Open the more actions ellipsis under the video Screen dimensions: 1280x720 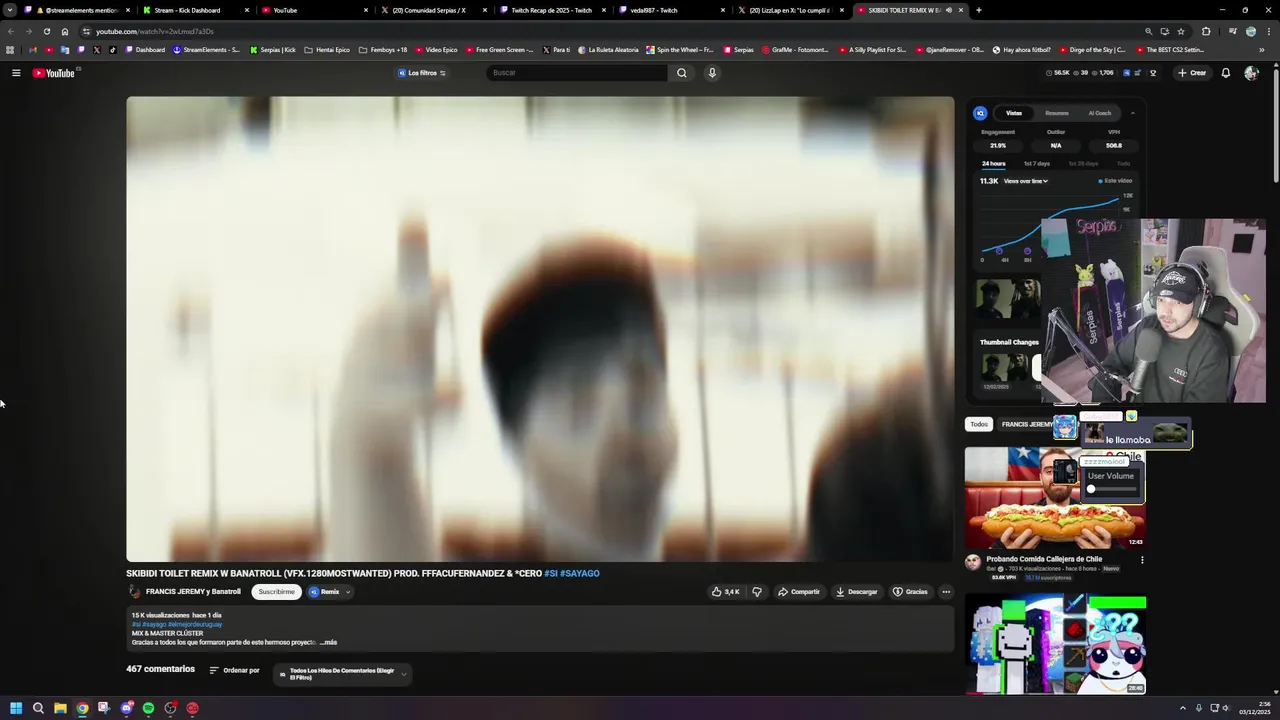tap(946, 592)
